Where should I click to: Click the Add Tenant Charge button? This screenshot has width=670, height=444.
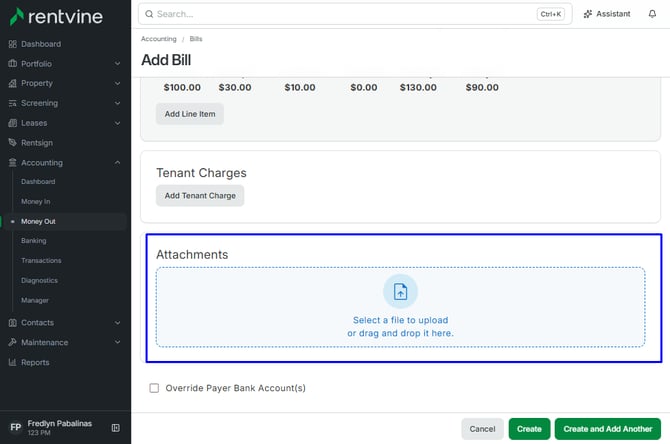tap(200, 196)
